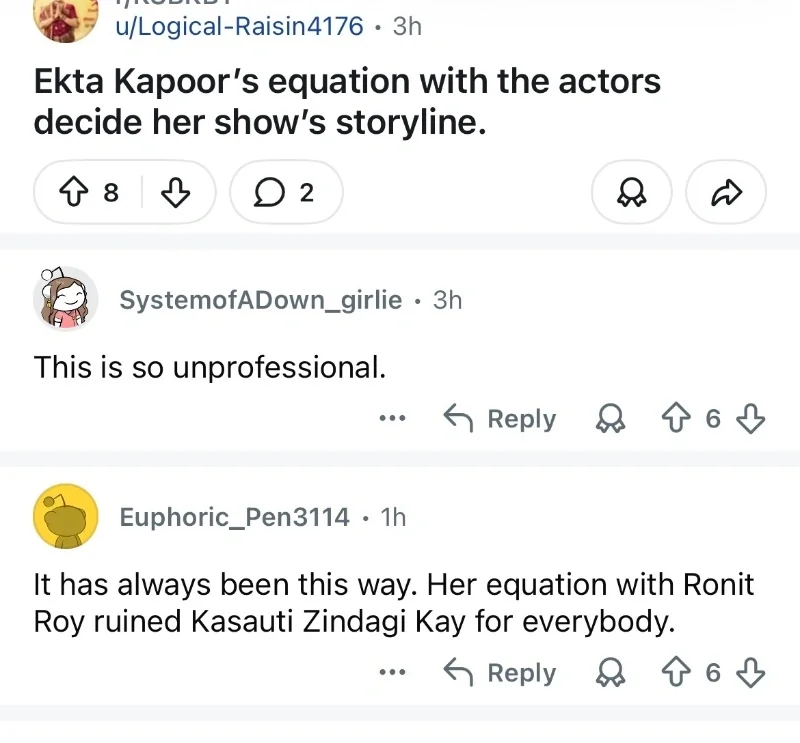
Task: Give an award to the post
Action: pos(632,192)
